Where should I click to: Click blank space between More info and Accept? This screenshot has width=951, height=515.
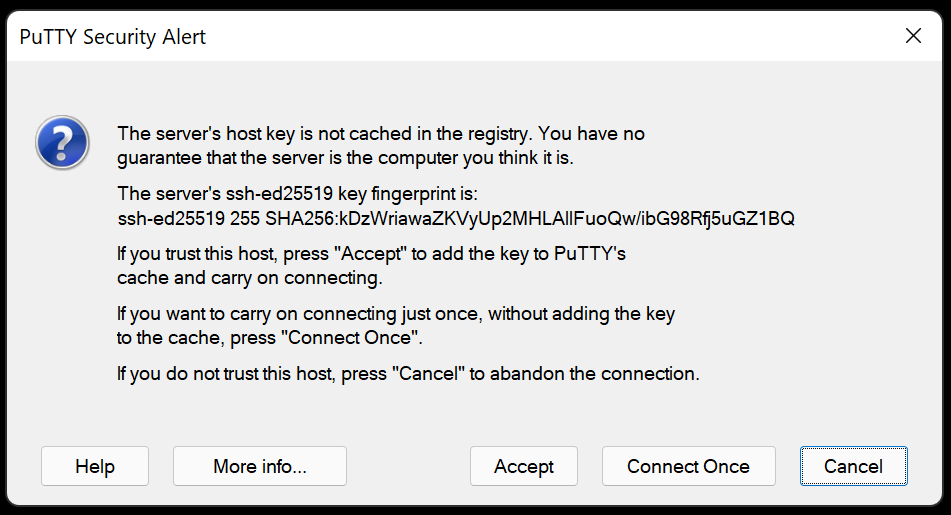(408, 466)
